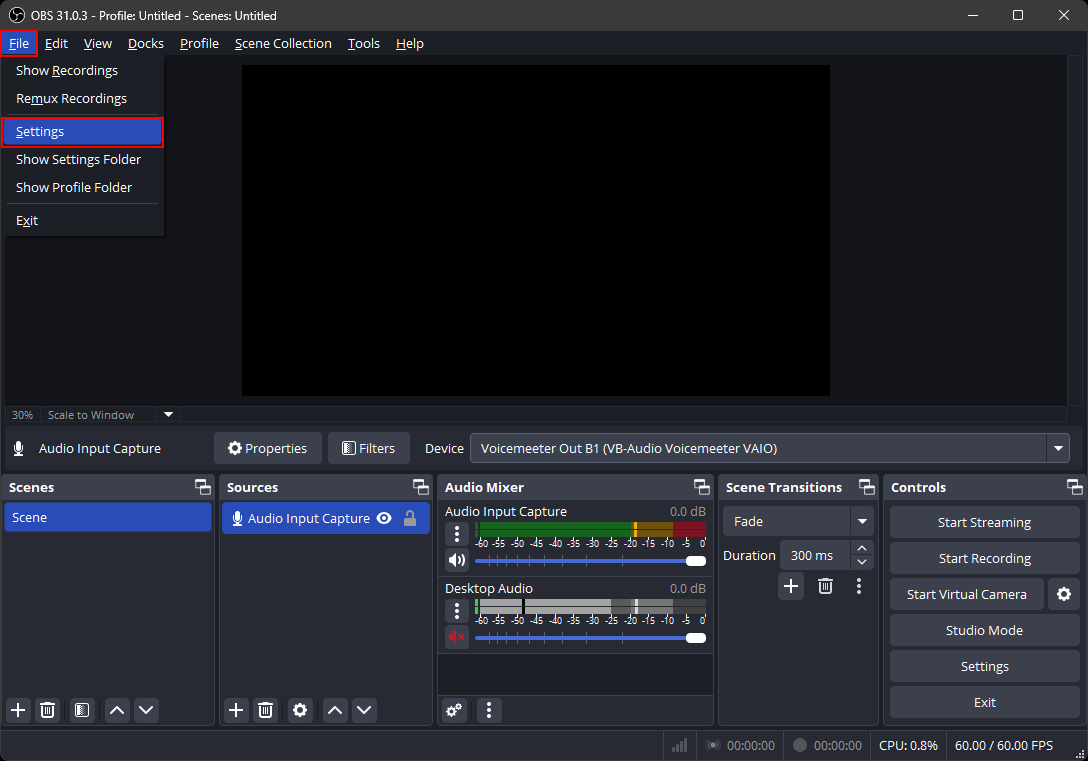
Task: Open the preview scale dropdown arrow
Action: (x=168, y=414)
